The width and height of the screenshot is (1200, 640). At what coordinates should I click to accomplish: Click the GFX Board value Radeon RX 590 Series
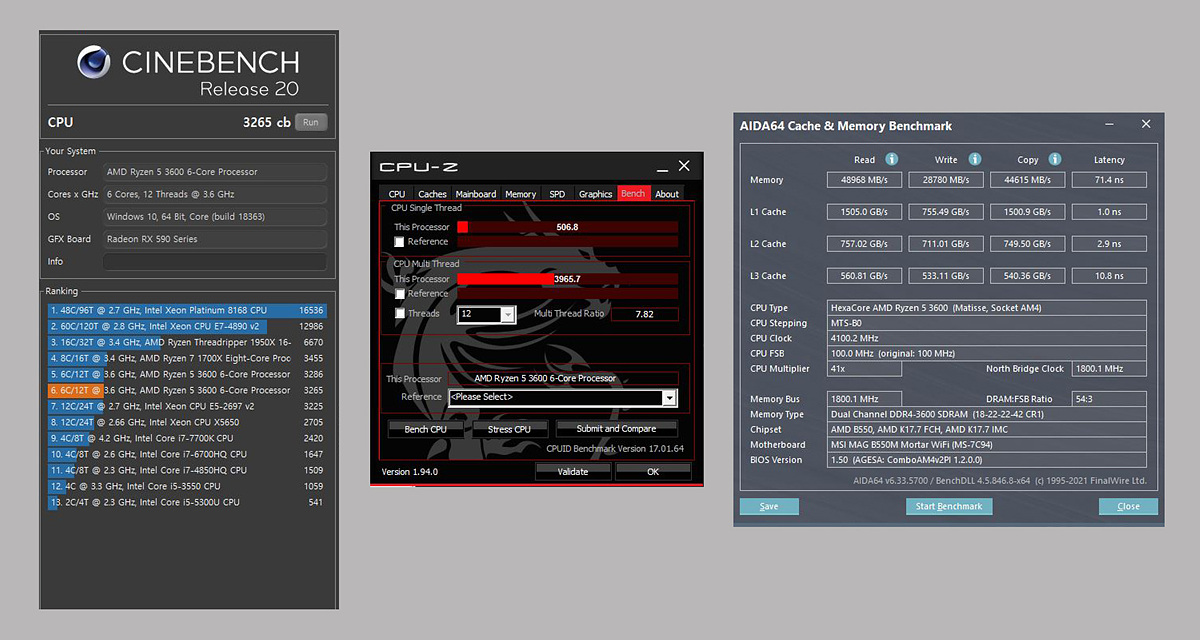click(215, 239)
